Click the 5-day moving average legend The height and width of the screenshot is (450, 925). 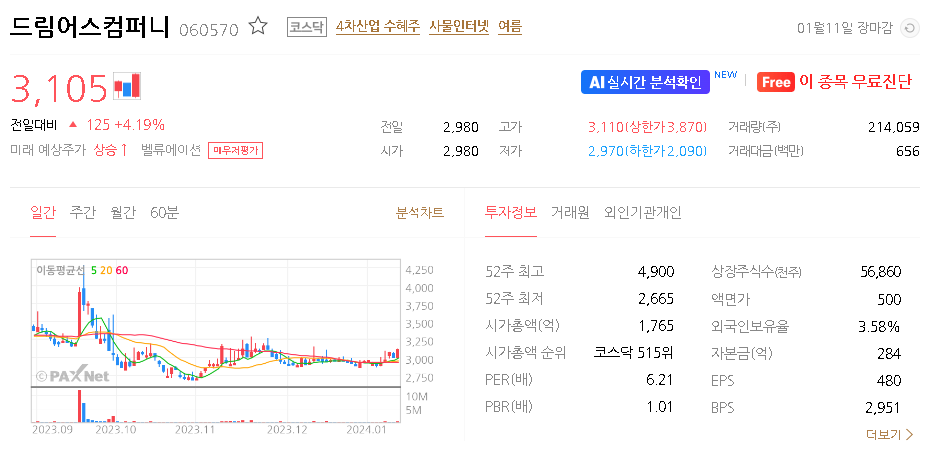pyautogui.click(x=94, y=270)
